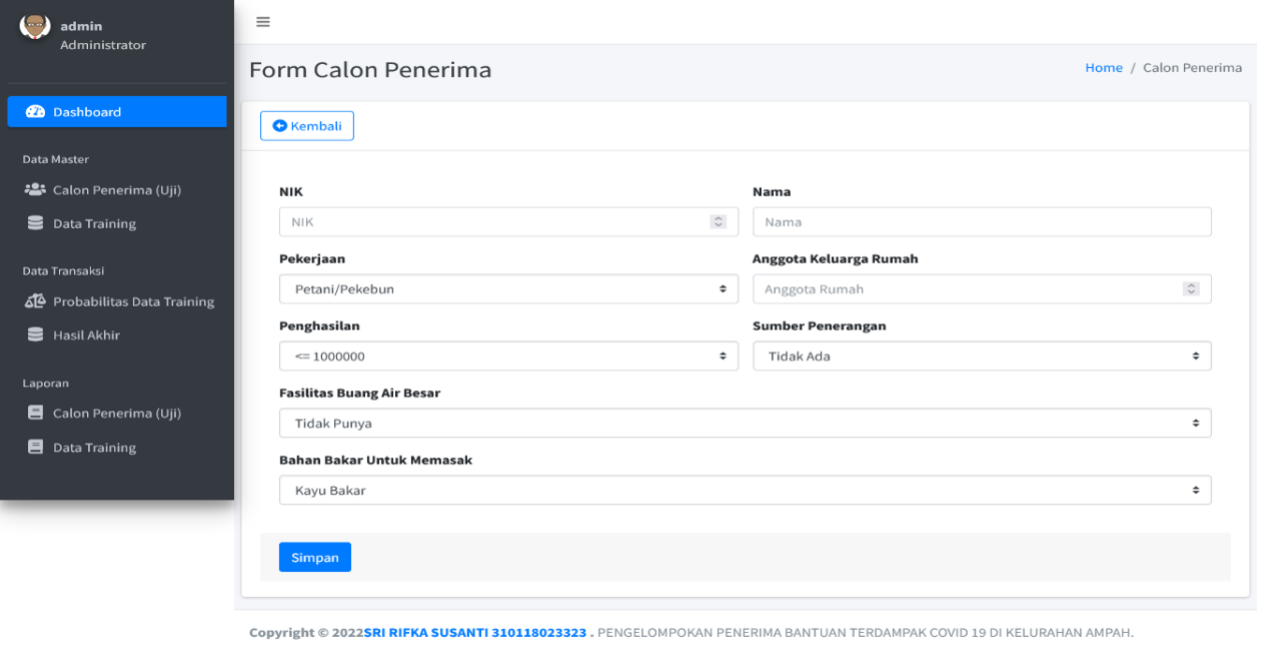Expand the Sumber Penerangan dropdown
This screenshot has width=1261, height=656.
click(982, 356)
